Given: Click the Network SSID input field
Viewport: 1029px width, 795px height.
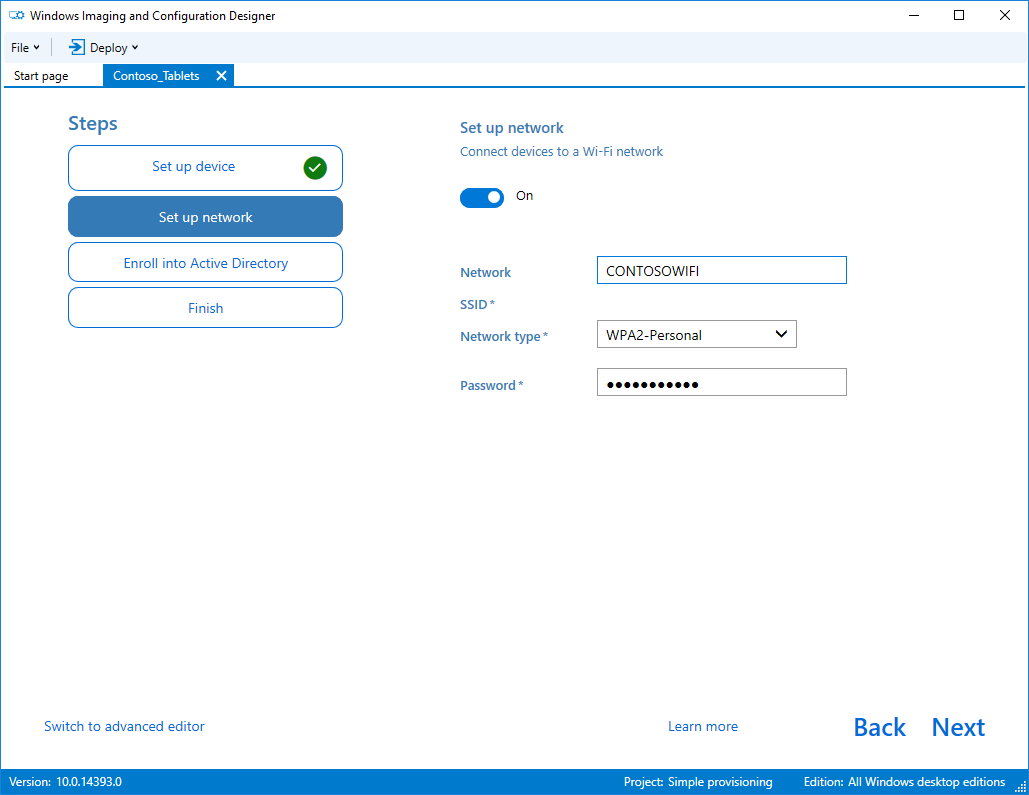Looking at the screenshot, I should 721,270.
